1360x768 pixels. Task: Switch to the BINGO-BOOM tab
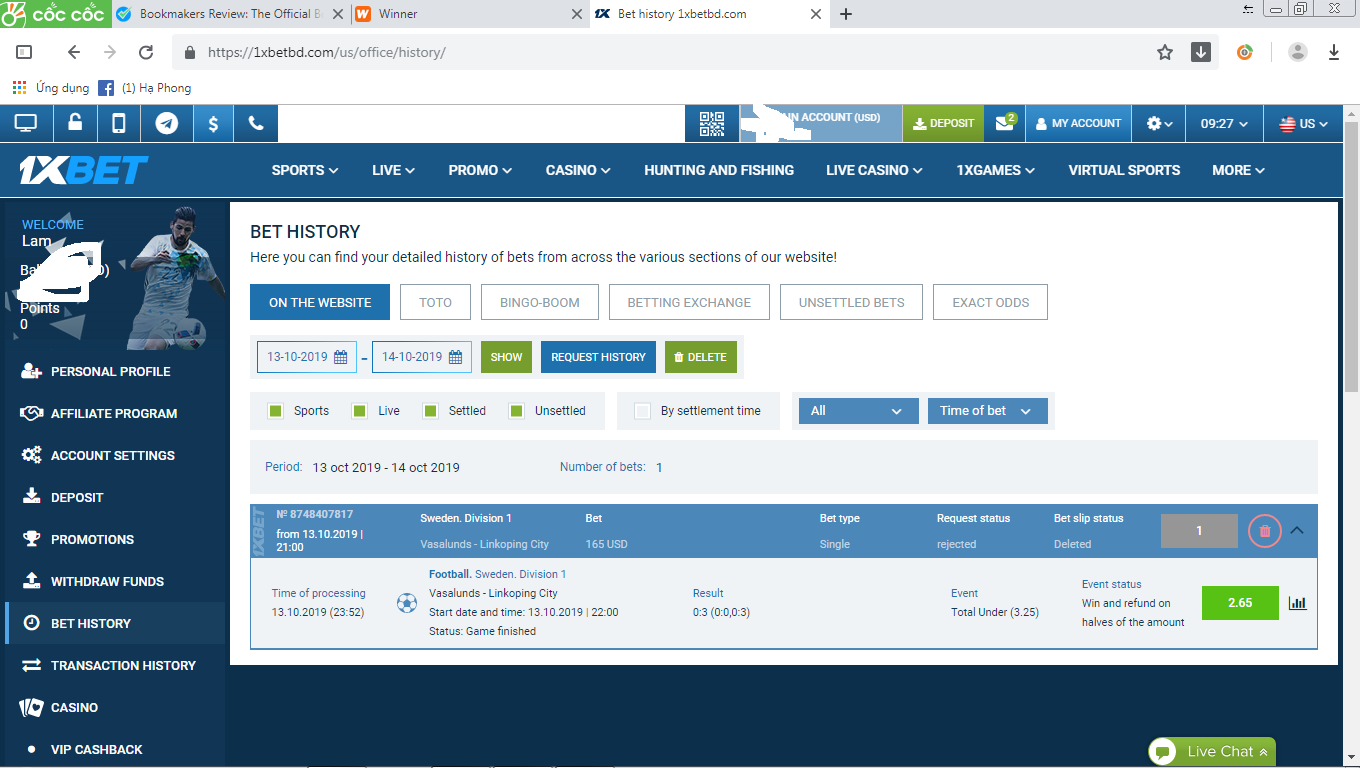click(x=540, y=302)
